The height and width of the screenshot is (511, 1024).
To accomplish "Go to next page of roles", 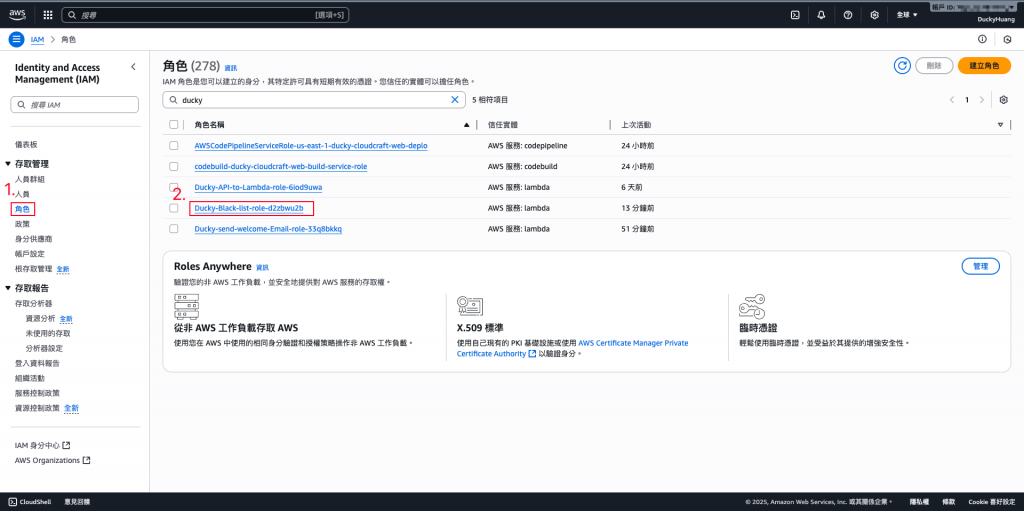I will (x=982, y=100).
